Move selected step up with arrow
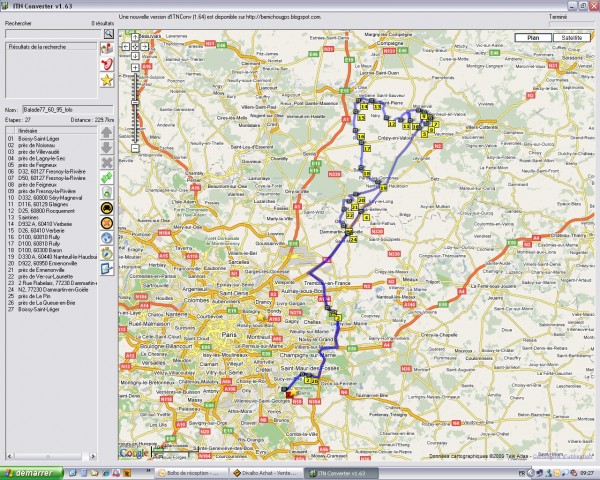600x480 pixels. tap(107, 132)
